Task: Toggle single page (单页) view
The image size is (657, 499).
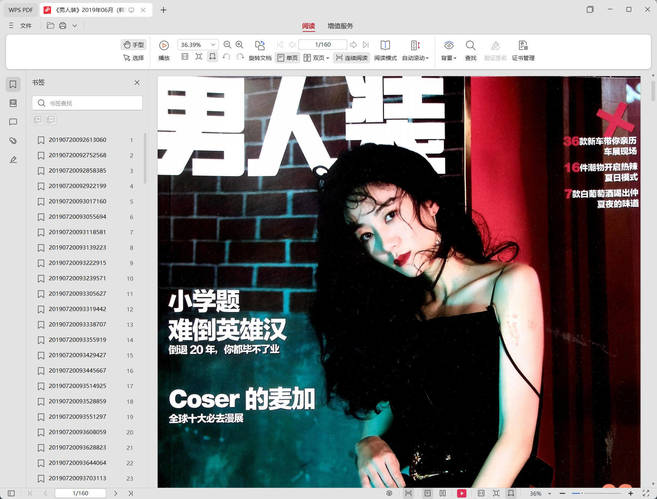Action: 288,58
